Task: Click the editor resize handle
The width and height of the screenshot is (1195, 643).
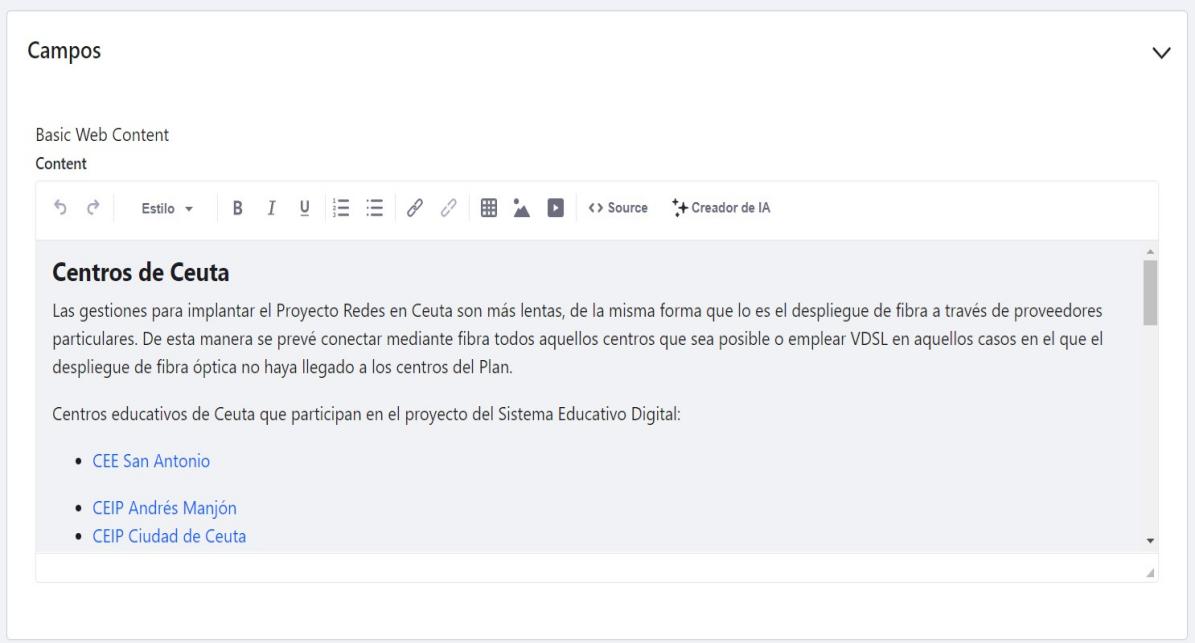Action: [1150, 573]
